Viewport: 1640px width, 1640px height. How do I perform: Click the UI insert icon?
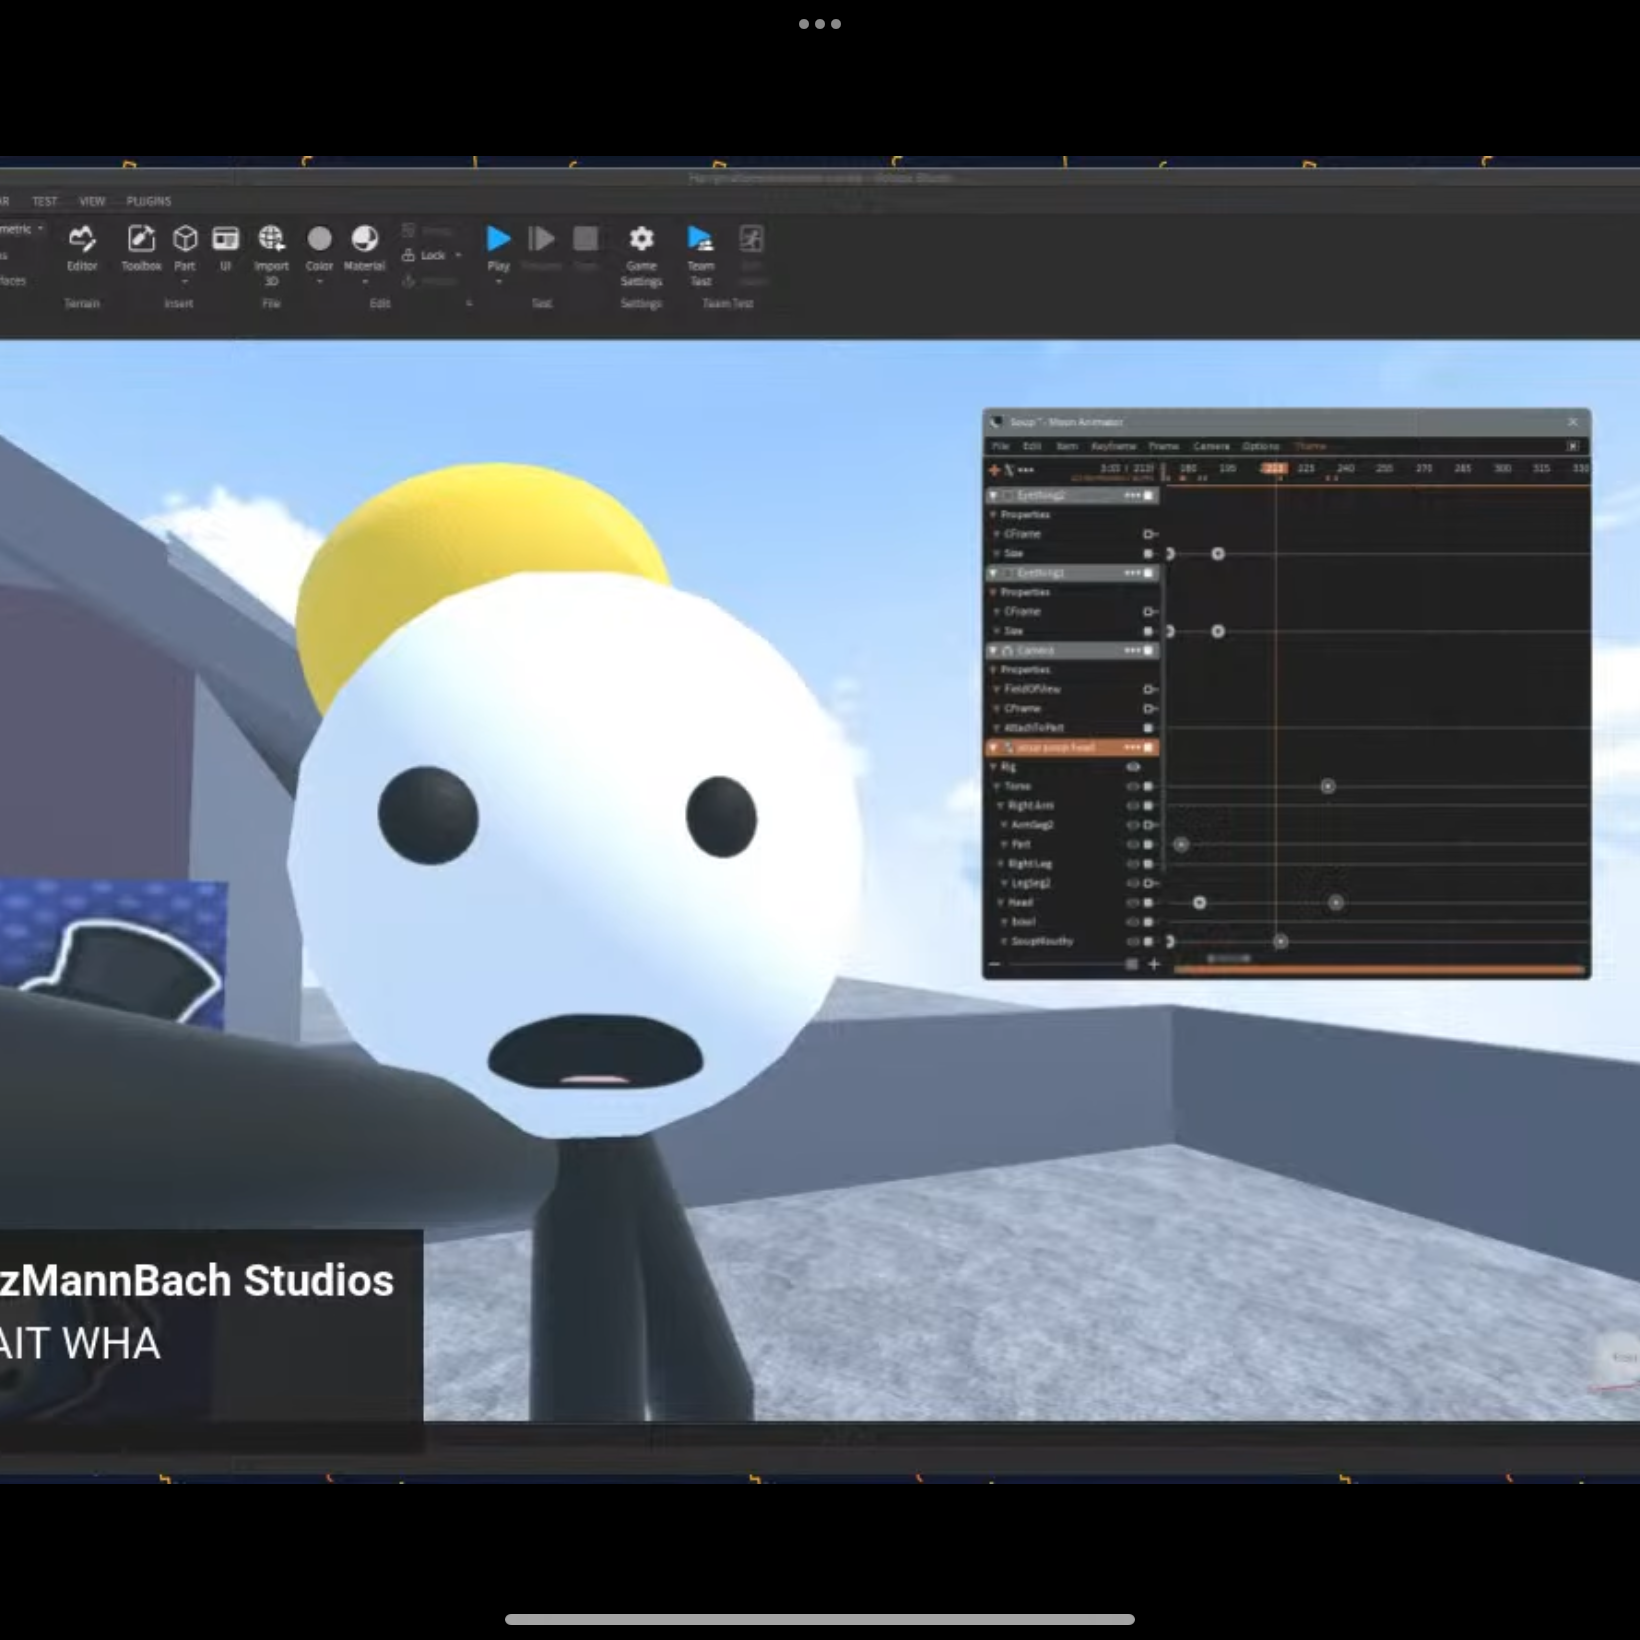pos(226,240)
